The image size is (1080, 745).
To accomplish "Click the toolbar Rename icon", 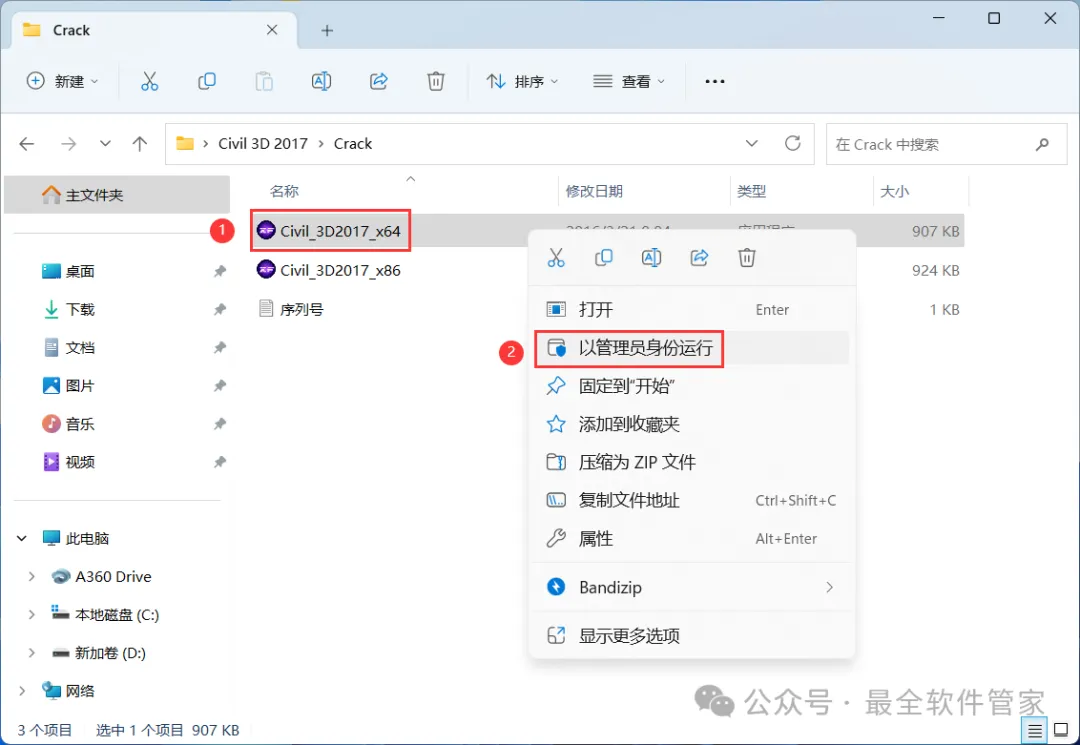I will pyautogui.click(x=321, y=81).
